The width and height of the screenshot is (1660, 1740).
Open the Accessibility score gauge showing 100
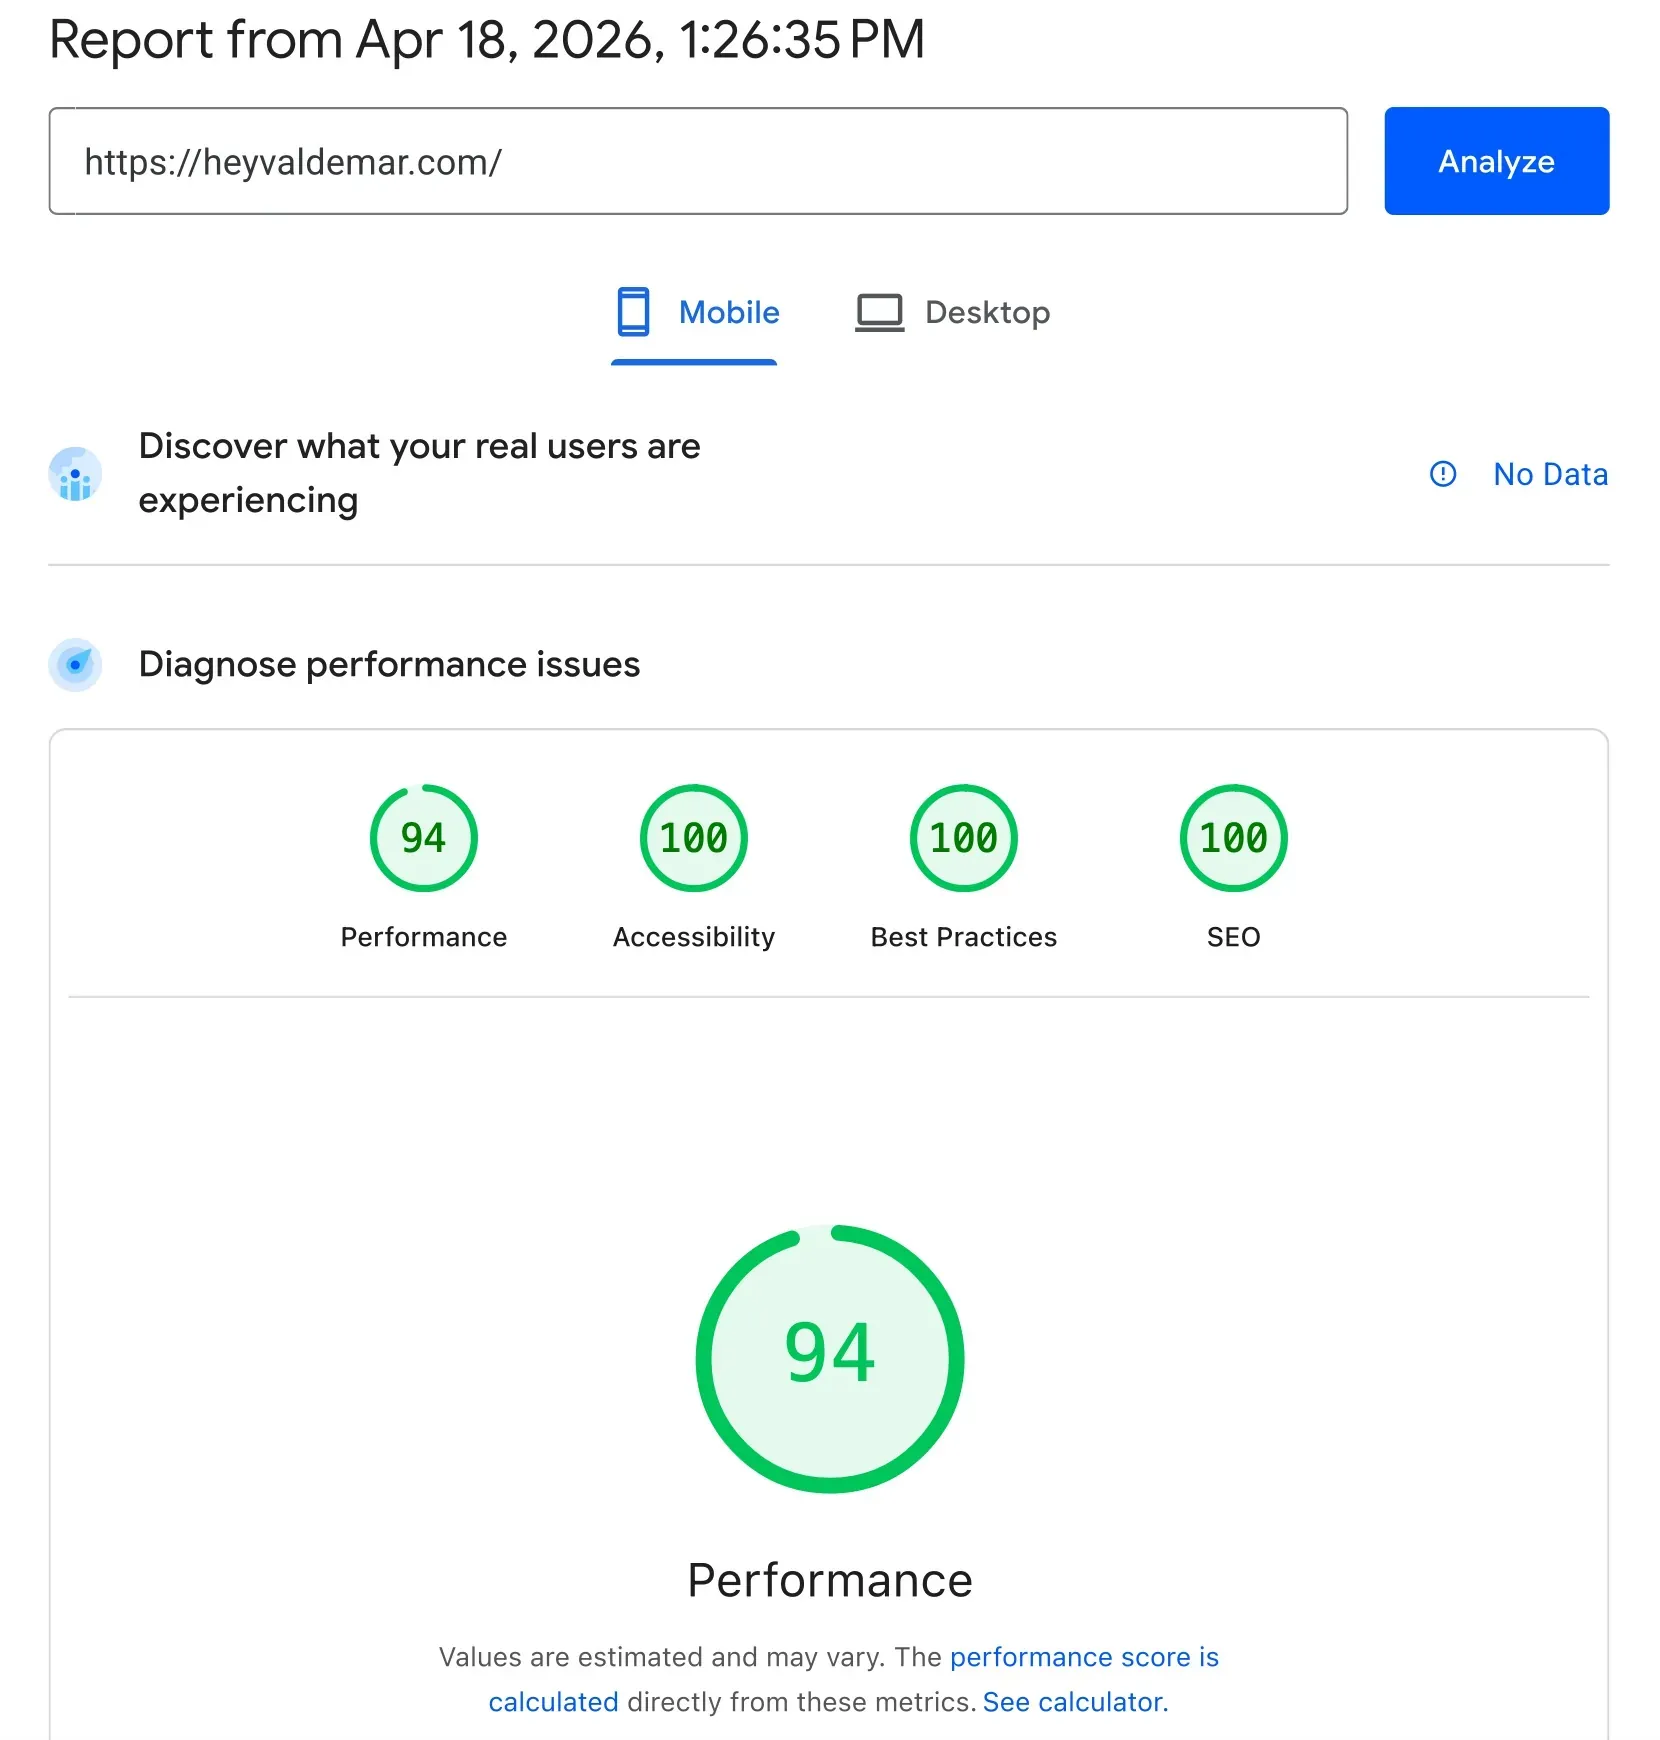click(693, 838)
